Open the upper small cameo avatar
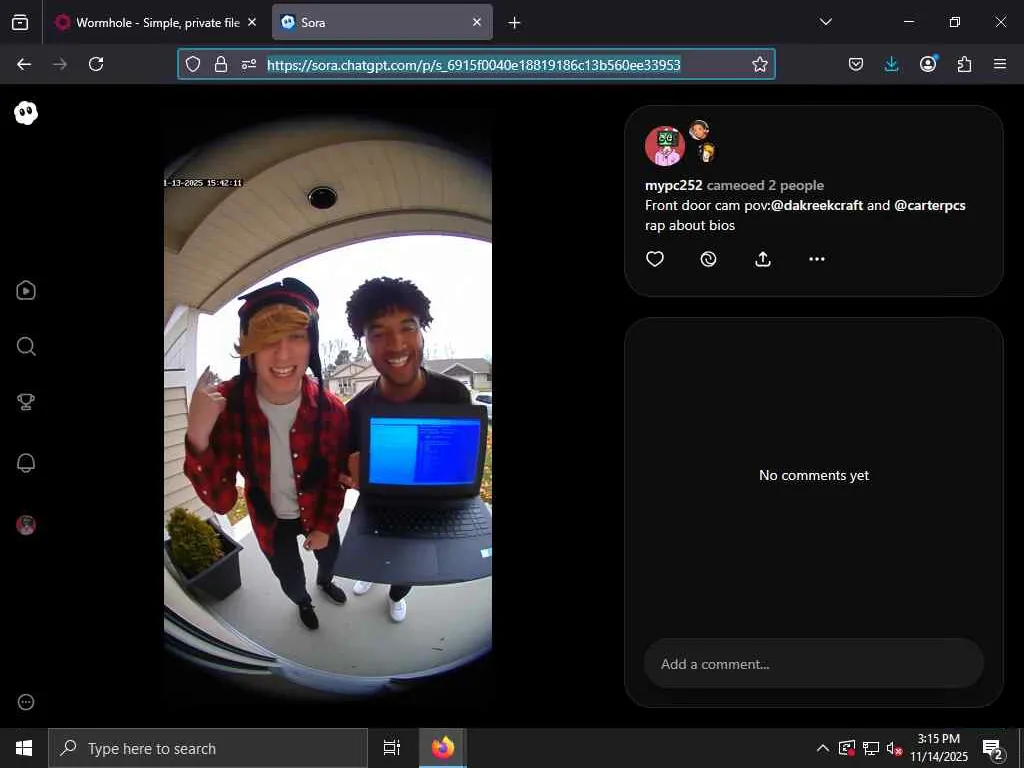The width and height of the screenshot is (1024, 768). click(x=699, y=130)
